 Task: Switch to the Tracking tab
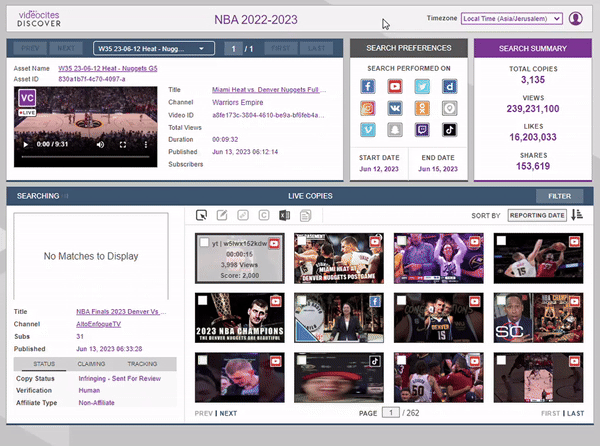(142, 364)
